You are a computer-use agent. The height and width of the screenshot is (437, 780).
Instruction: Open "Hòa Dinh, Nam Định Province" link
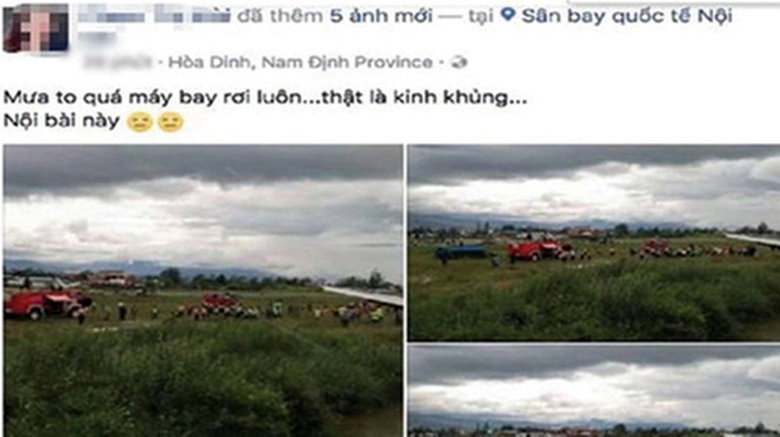[300, 62]
